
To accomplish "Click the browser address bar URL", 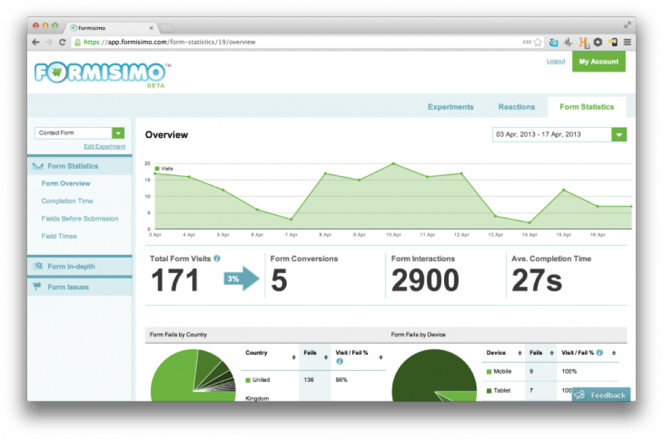I will pos(169,42).
